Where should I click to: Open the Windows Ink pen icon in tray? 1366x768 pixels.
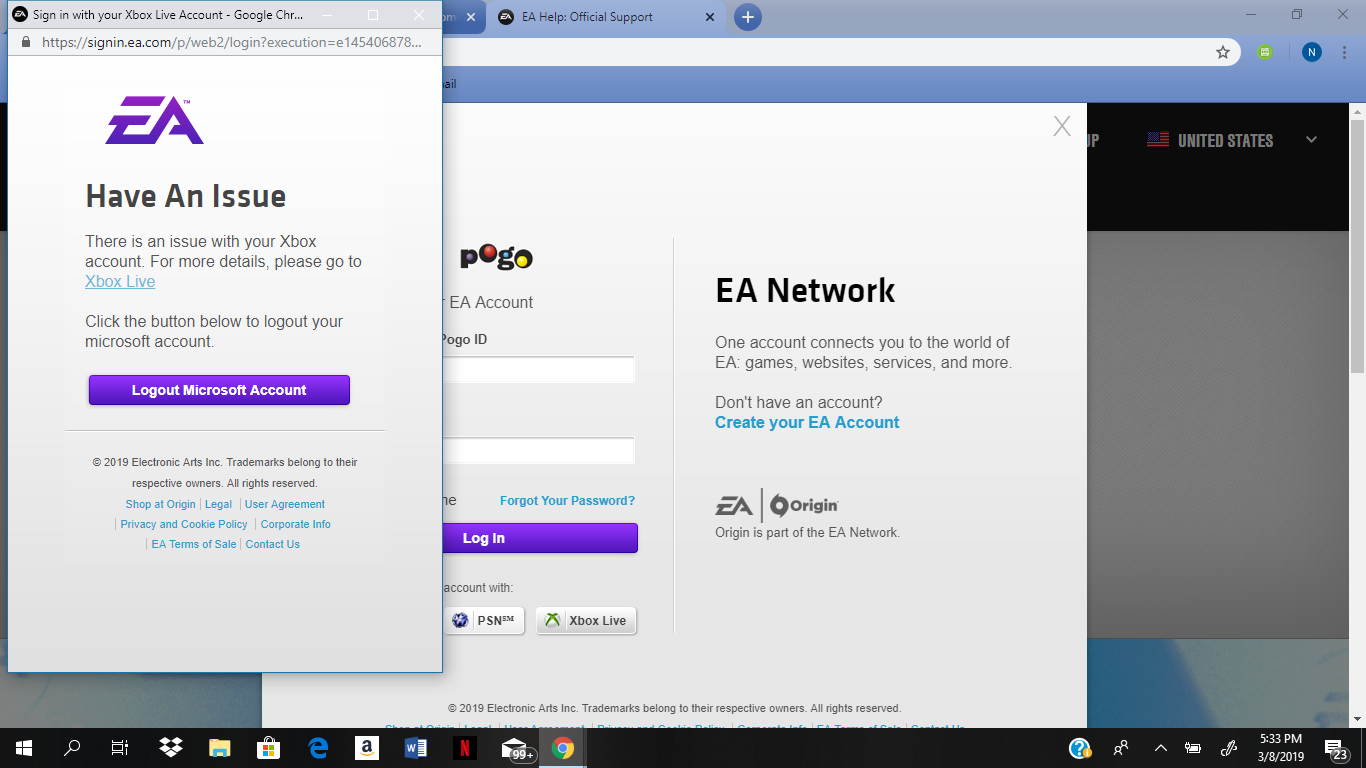1229,748
